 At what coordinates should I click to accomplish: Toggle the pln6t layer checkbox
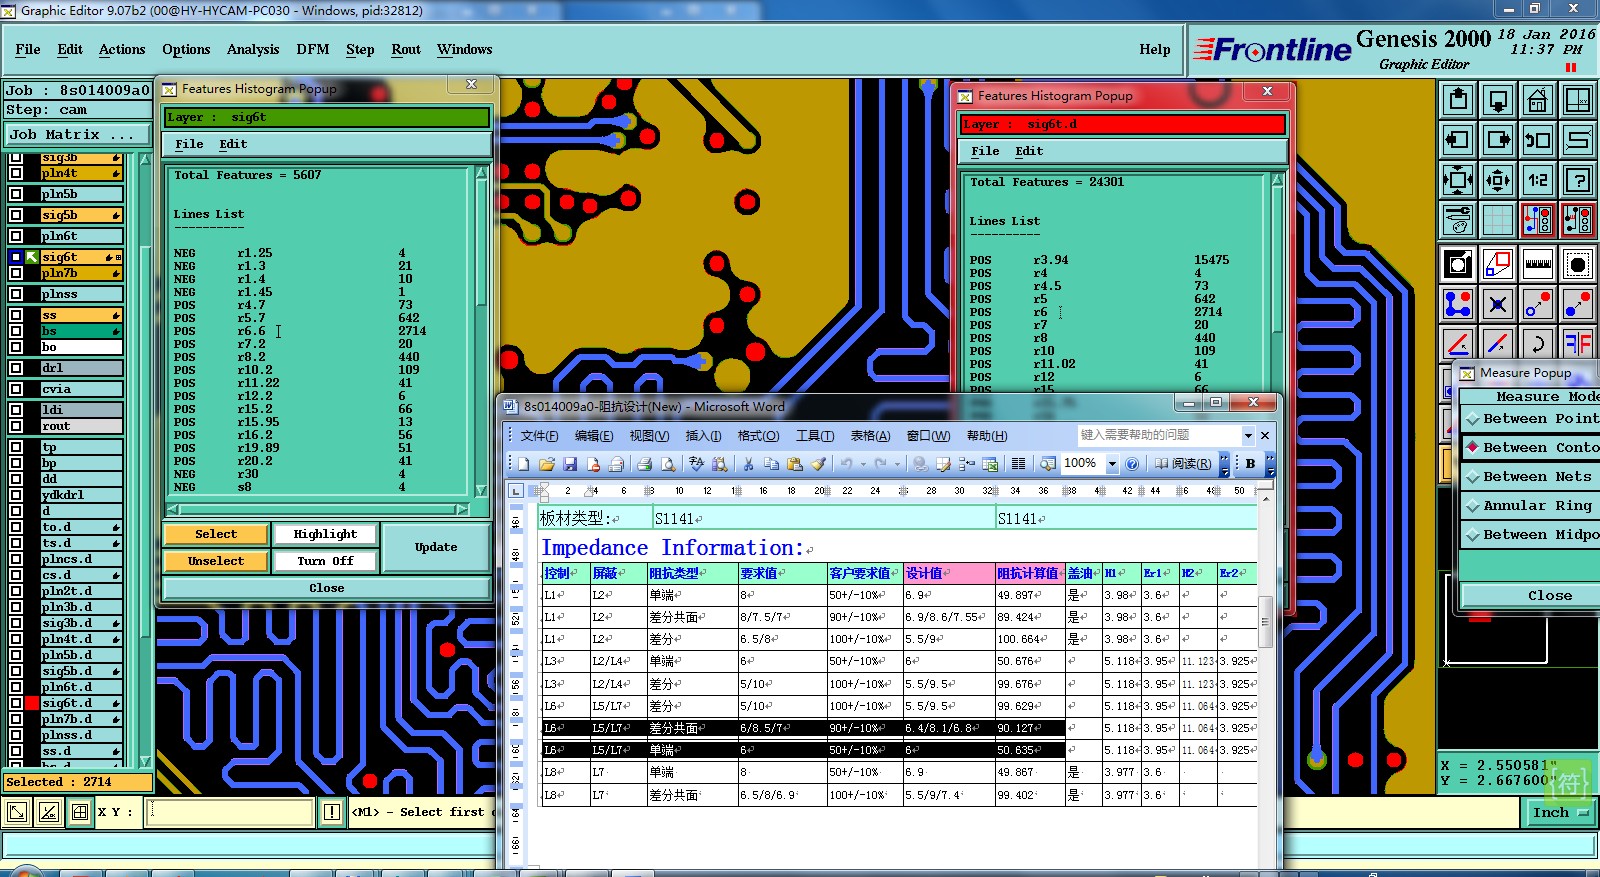[16, 236]
